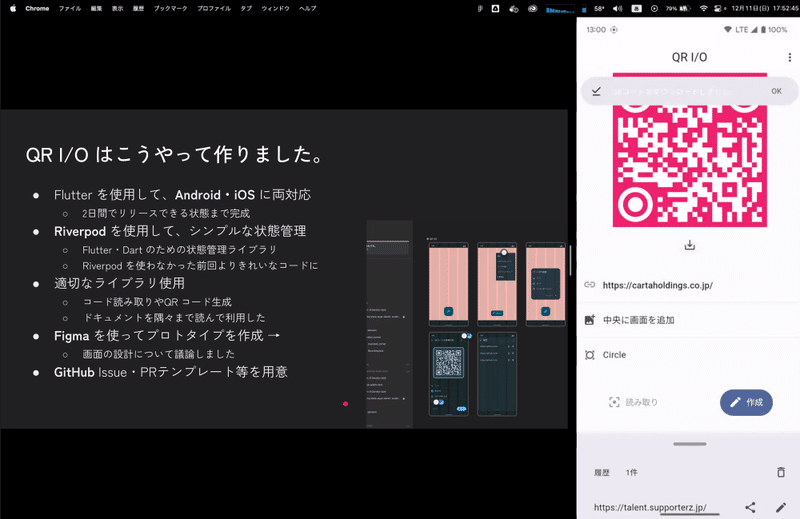Click the volume icon in the menu bar

[x=617, y=8]
